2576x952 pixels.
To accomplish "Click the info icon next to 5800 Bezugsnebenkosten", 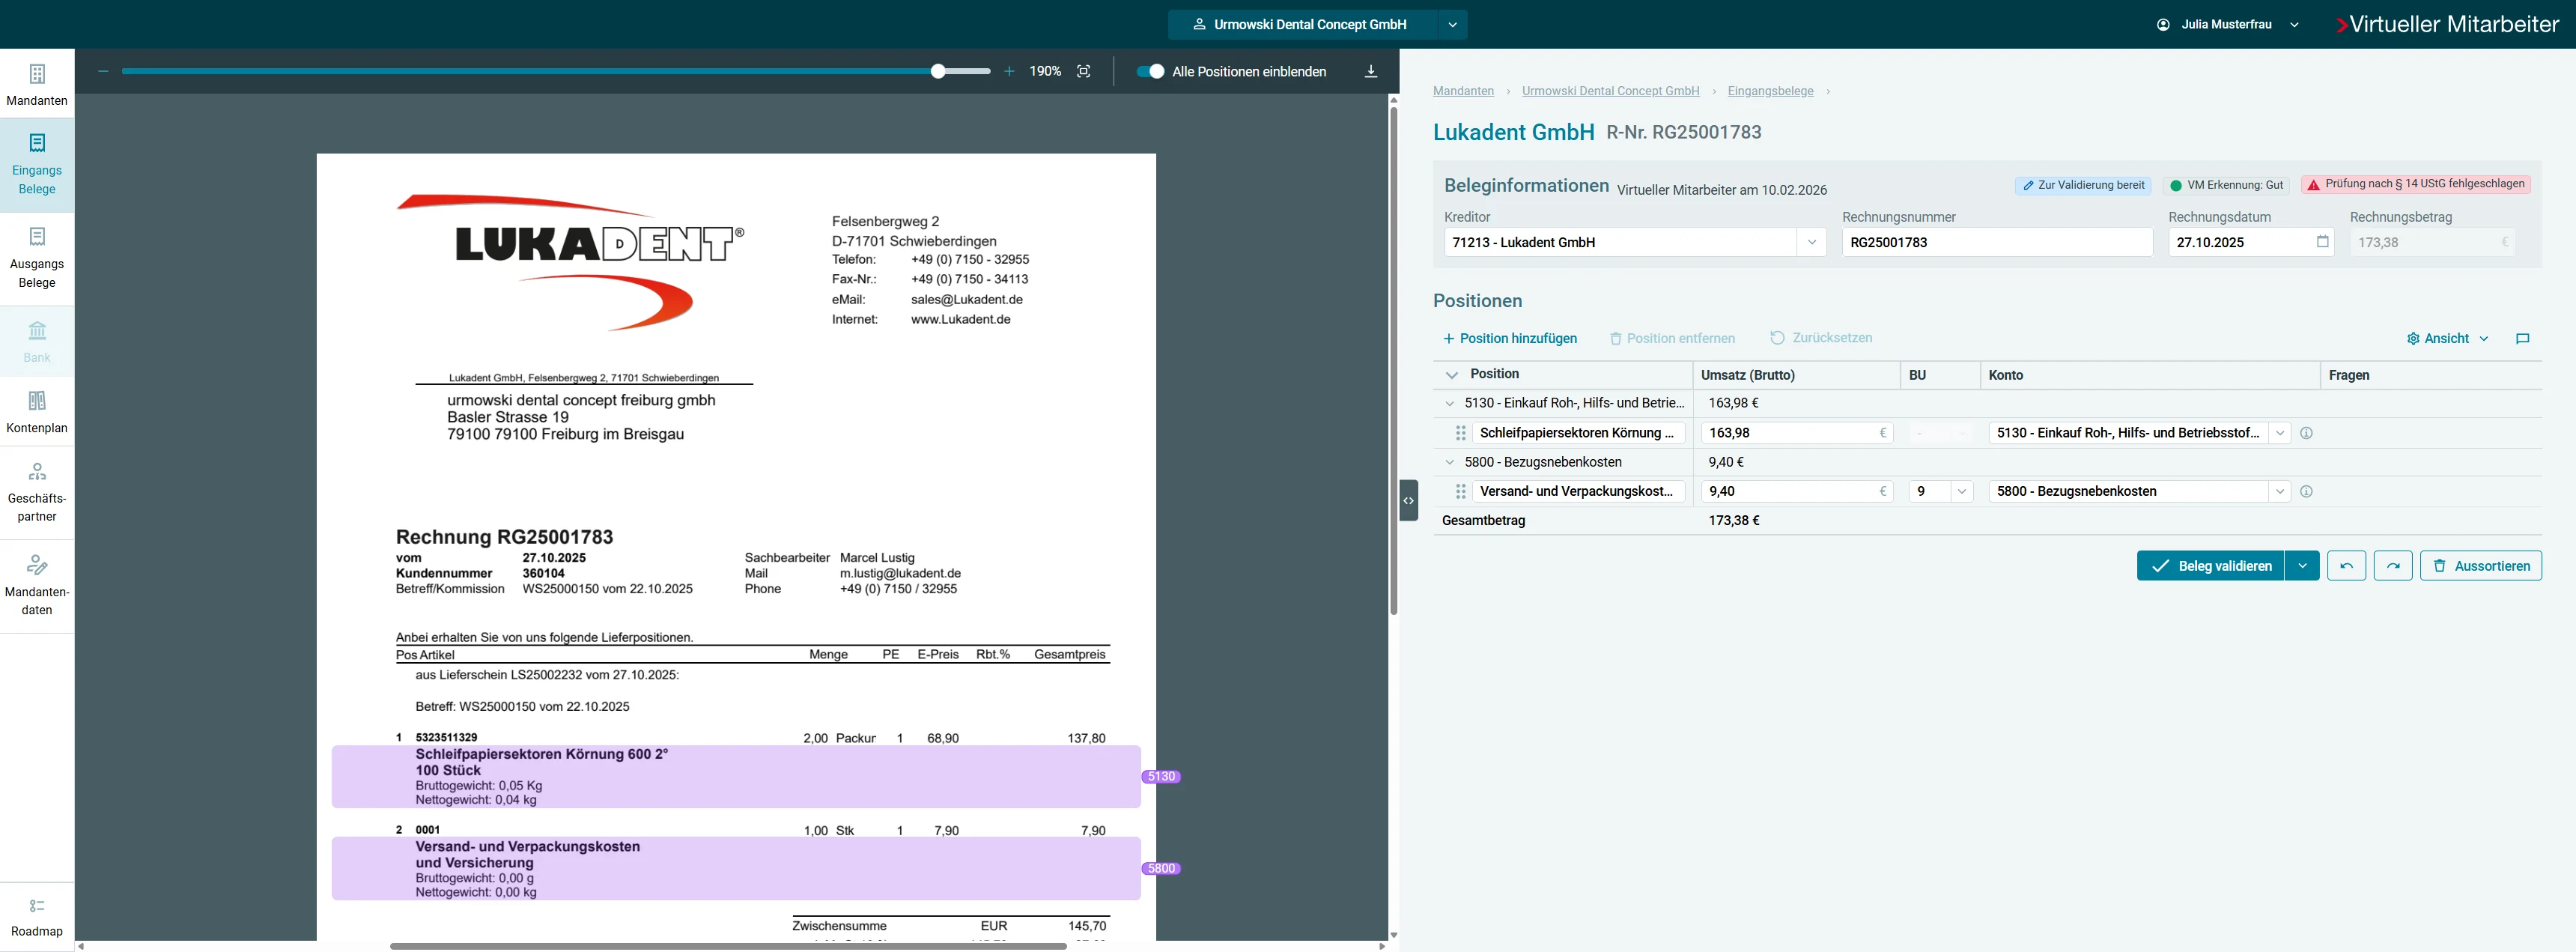I will click(x=2308, y=491).
